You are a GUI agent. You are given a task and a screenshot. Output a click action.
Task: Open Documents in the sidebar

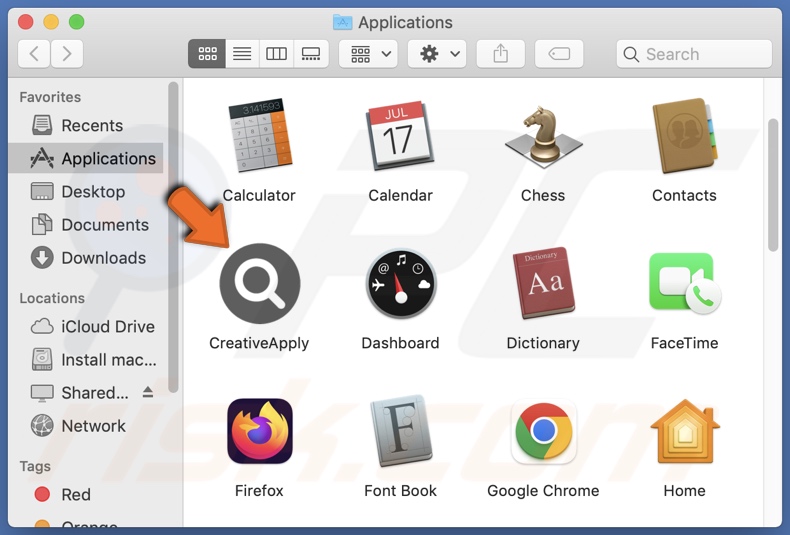click(86, 225)
